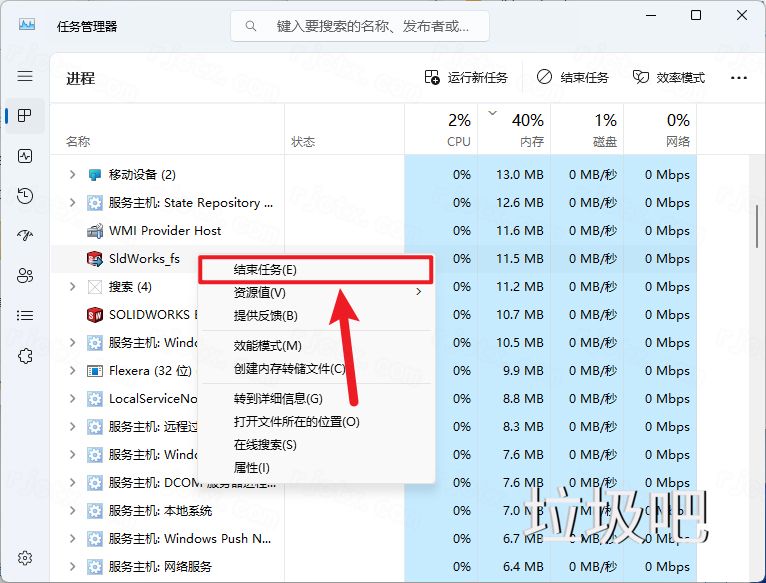Select the Processes sidebar icon
Image resolution: width=766 pixels, height=583 pixels.
point(25,116)
